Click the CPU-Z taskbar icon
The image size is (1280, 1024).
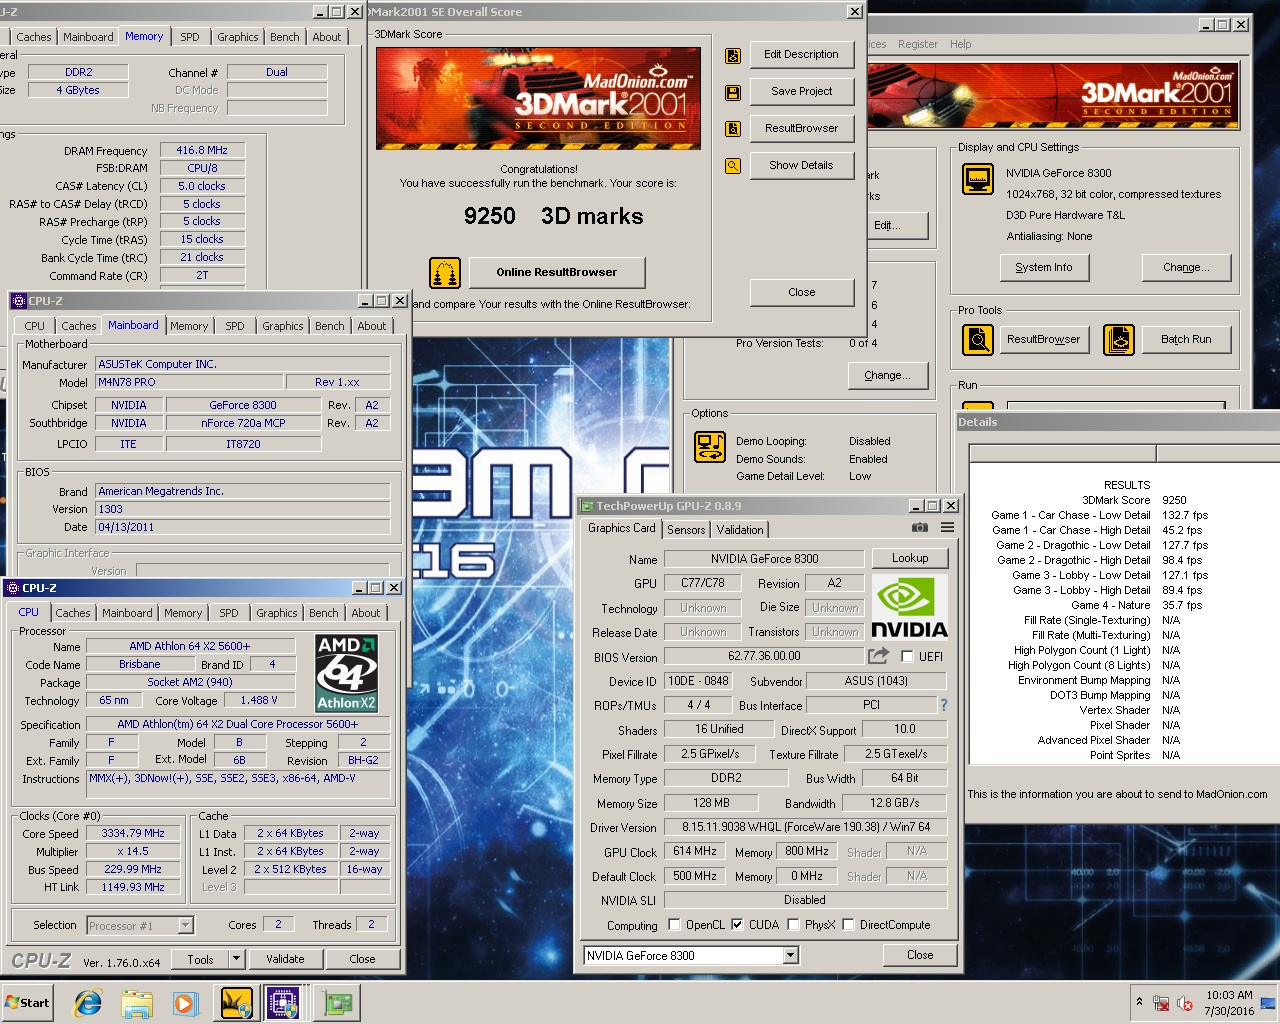(284, 1003)
